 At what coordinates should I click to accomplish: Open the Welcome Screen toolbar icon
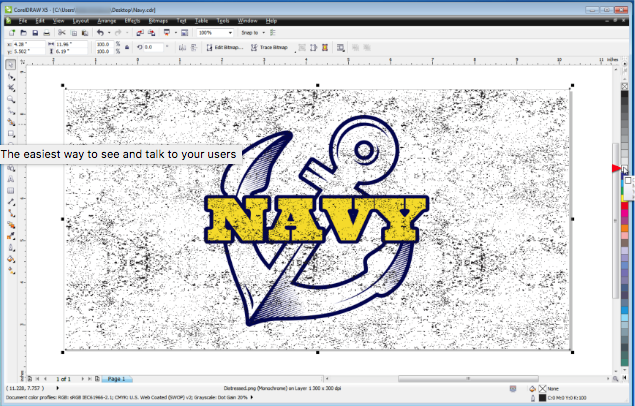pyautogui.click(x=184, y=33)
